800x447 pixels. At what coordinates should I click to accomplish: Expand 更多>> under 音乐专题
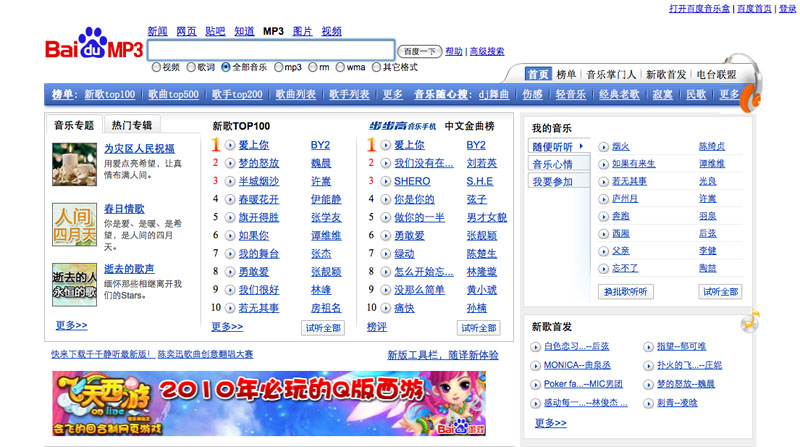point(71,325)
